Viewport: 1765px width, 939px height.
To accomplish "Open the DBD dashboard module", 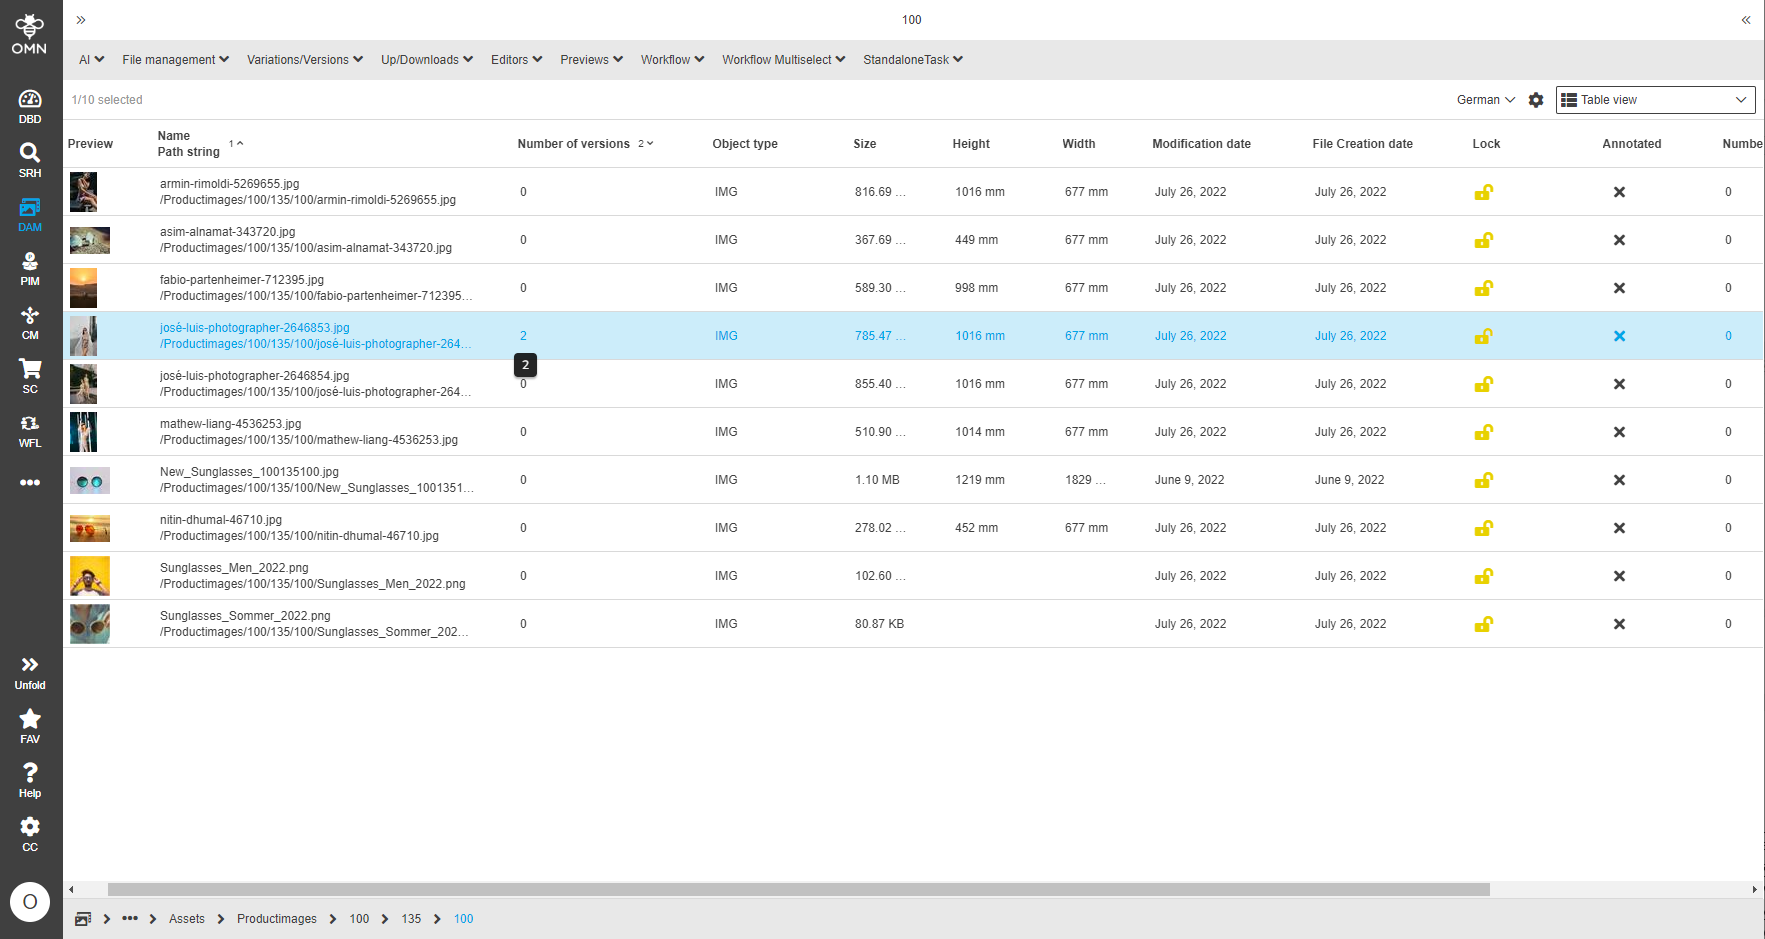I will [30, 105].
